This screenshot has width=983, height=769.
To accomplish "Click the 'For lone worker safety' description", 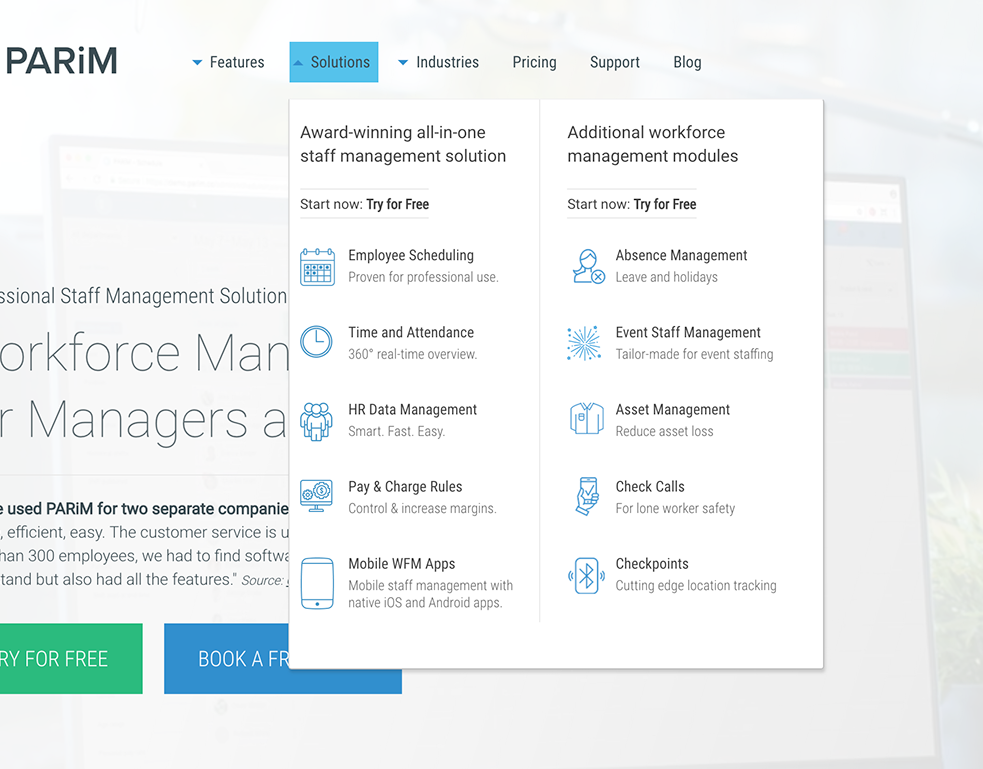I will coord(675,508).
